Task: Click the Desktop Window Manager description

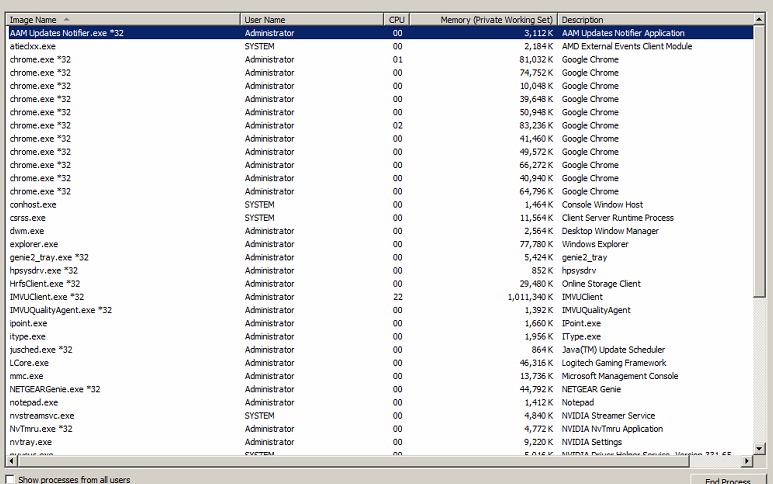Action: (x=610, y=231)
